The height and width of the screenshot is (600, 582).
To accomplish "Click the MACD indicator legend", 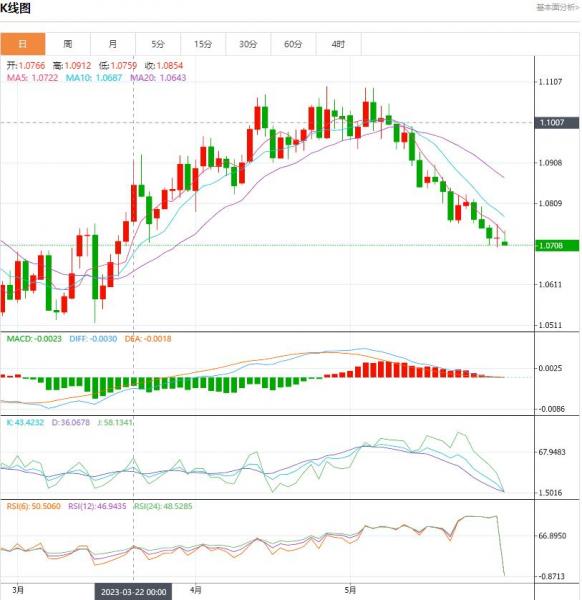I will point(34,339).
